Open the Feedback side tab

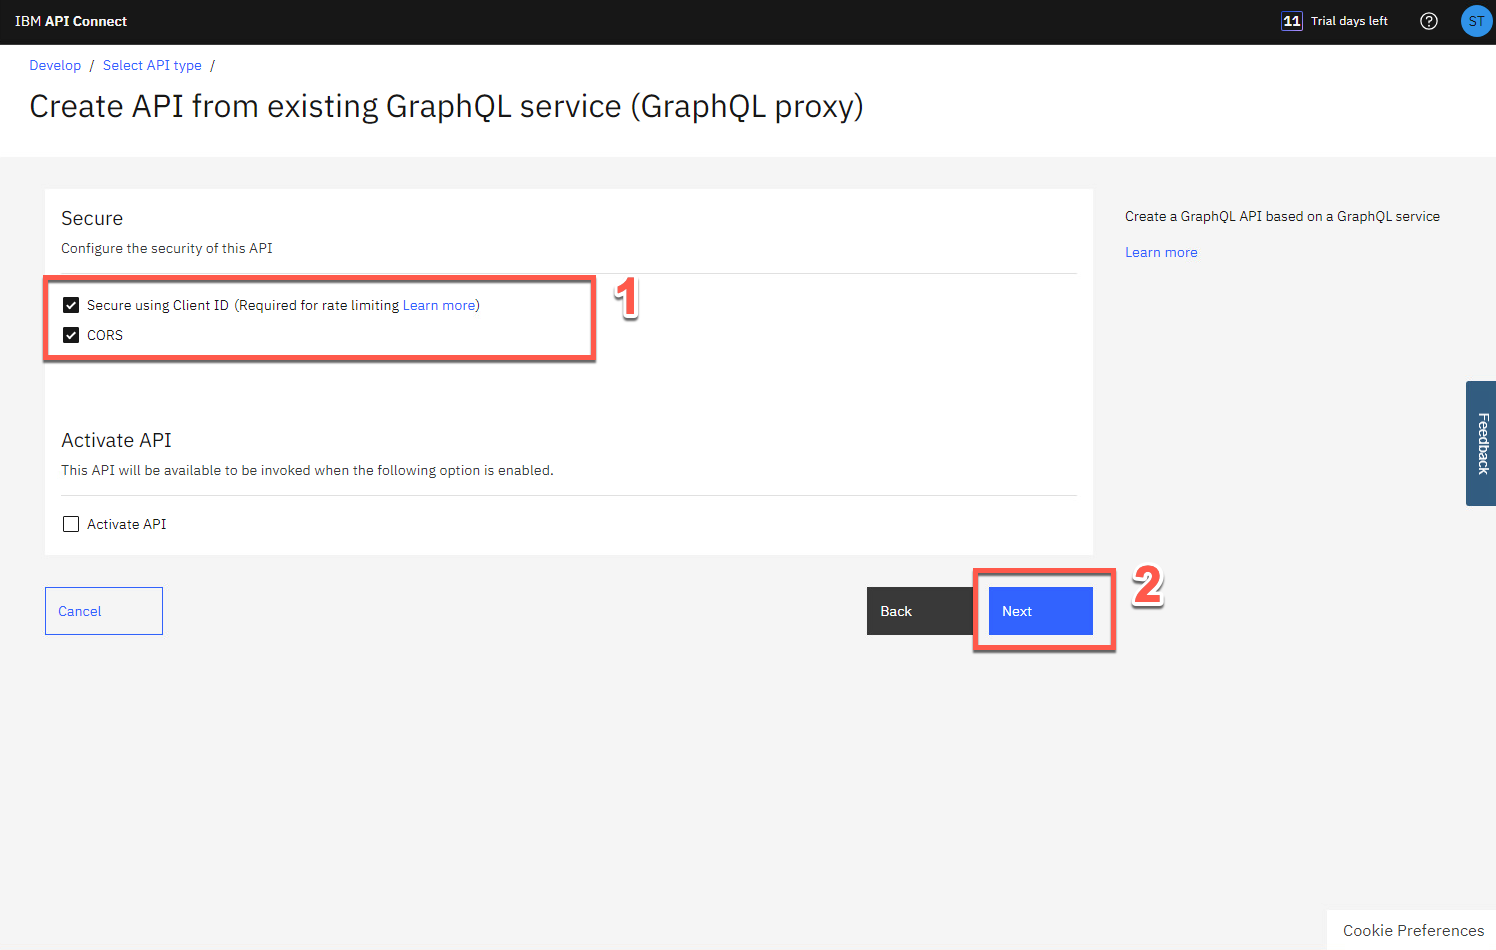point(1482,443)
